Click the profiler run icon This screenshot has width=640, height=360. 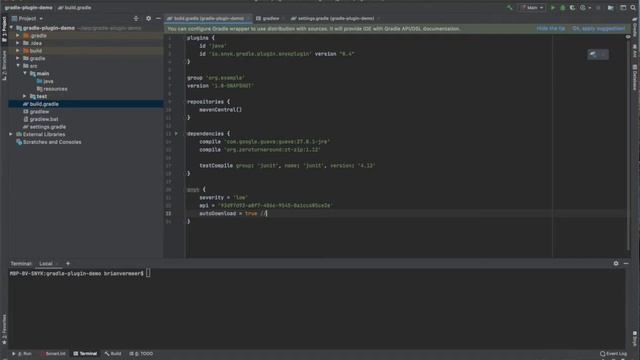584,7
